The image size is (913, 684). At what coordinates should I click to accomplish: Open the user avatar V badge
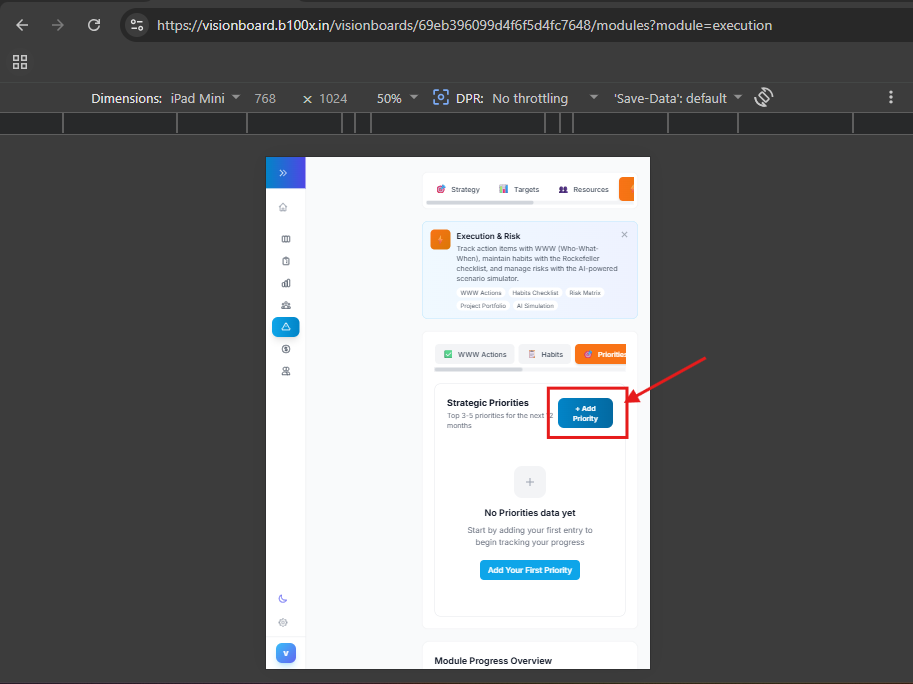286,653
